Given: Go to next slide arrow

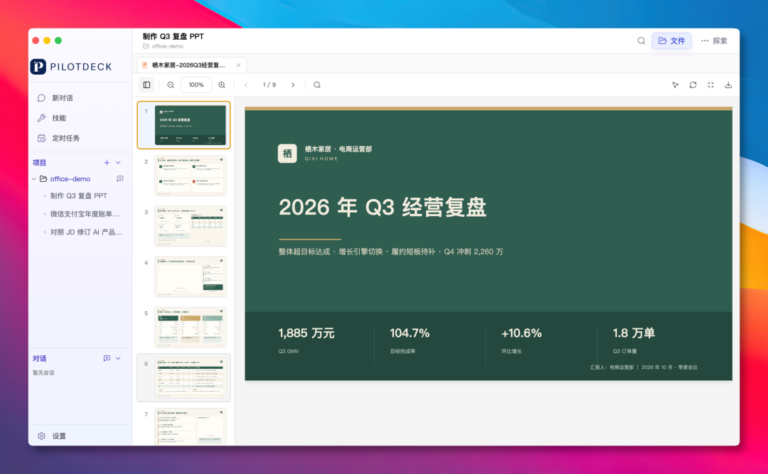Looking at the screenshot, I should click(293, 85).
